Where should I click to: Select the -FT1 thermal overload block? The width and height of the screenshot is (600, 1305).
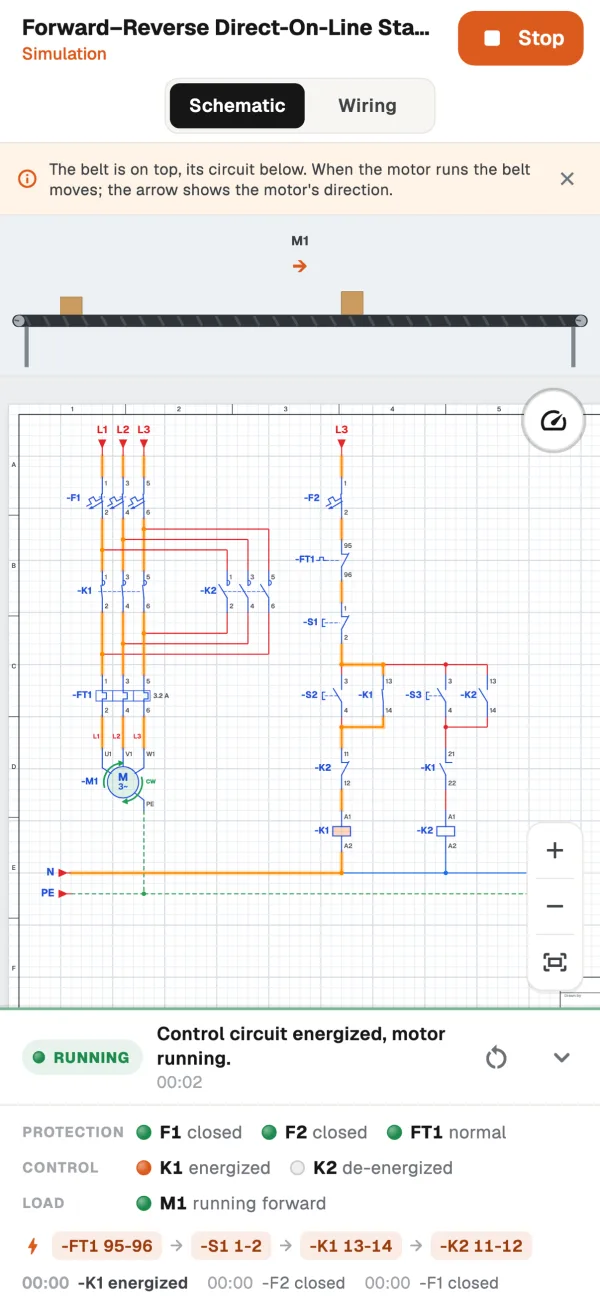(x=122, y=695)
